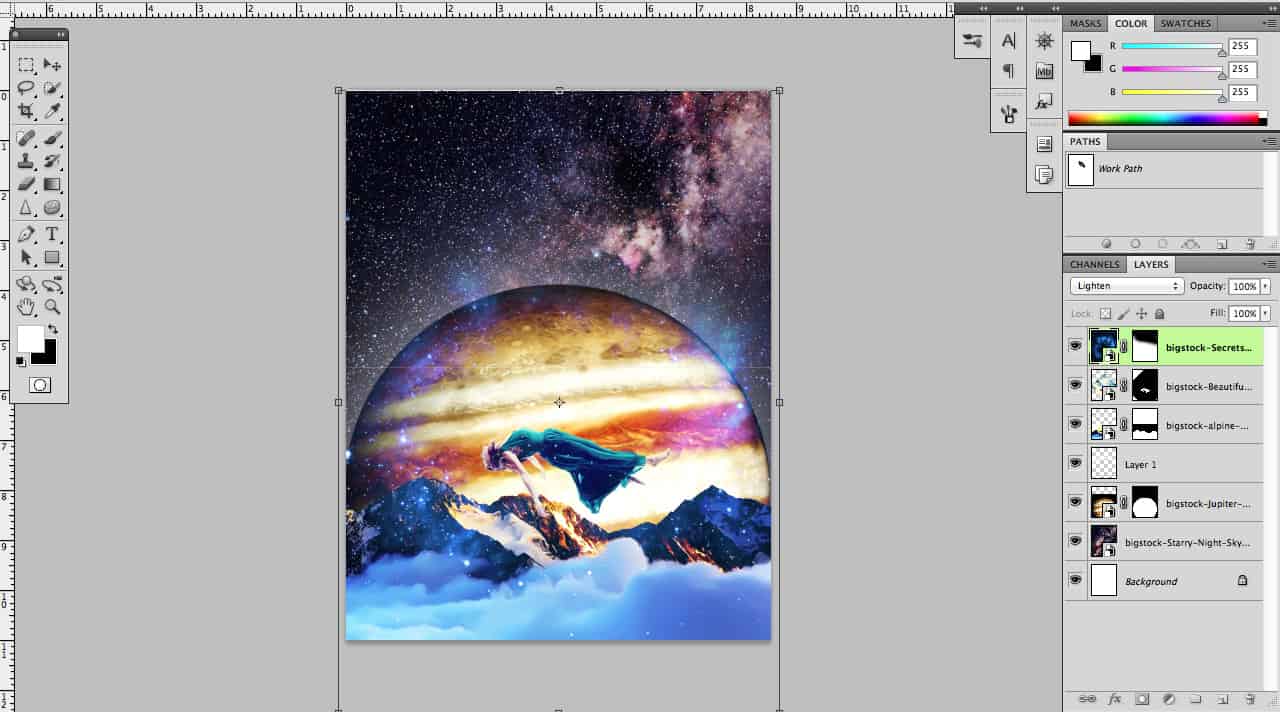Image resolution: width=1280 pixels, height=712 pixels.
Task: Hide the bigstock-Secrets layer
Action: click(x=1075, y=346)
